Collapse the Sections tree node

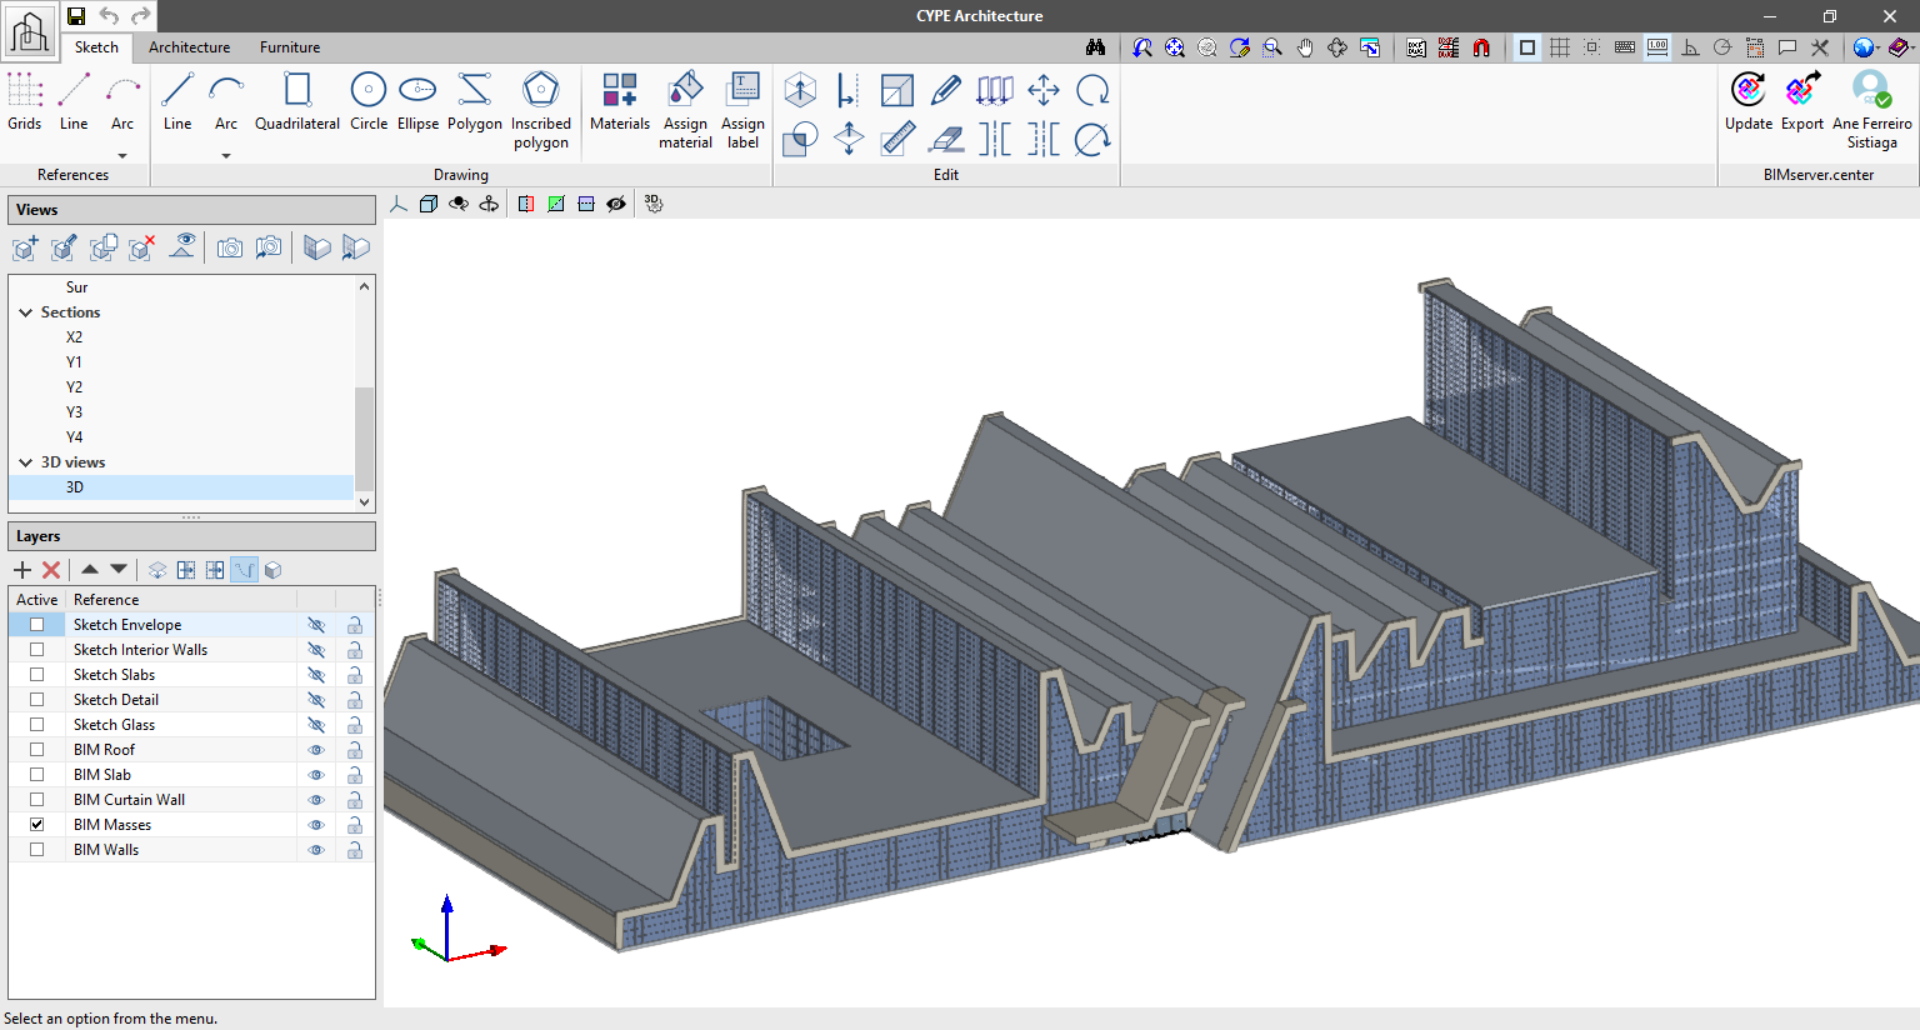coord(26,313)
